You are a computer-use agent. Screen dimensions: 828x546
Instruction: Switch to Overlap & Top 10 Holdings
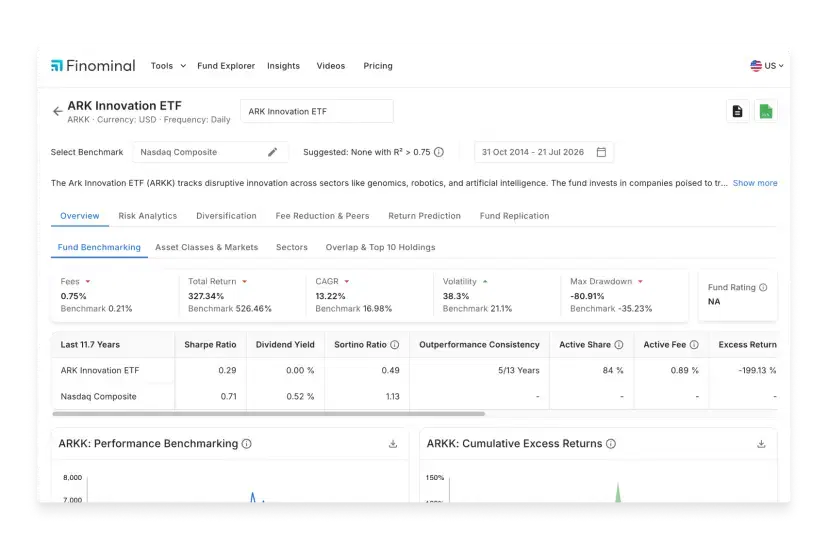pos(380,247)
